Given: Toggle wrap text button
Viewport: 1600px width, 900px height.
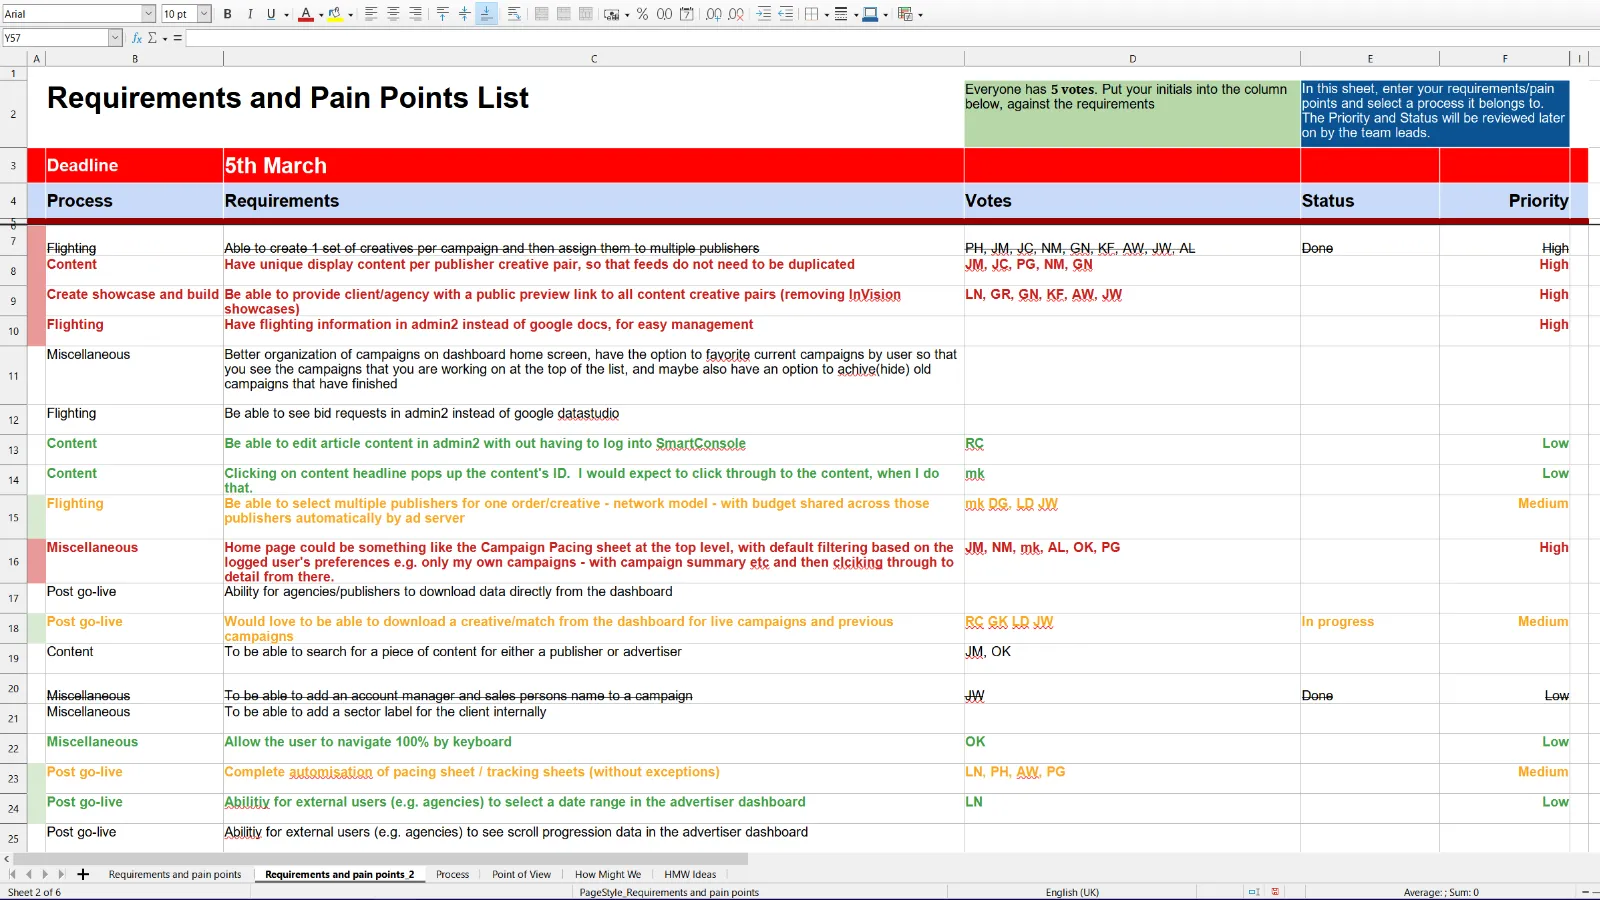Looking at the screenshot, I should [x=514, y=14].
